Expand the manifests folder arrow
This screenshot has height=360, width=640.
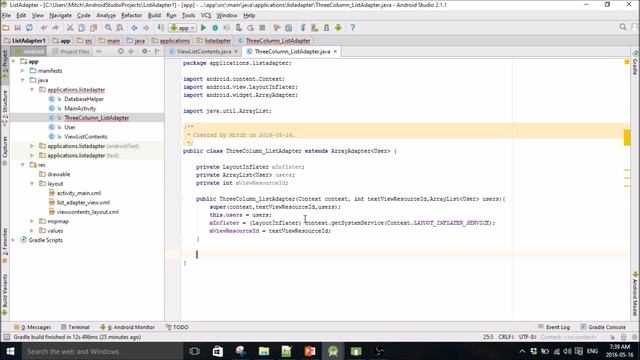[23, 71]
